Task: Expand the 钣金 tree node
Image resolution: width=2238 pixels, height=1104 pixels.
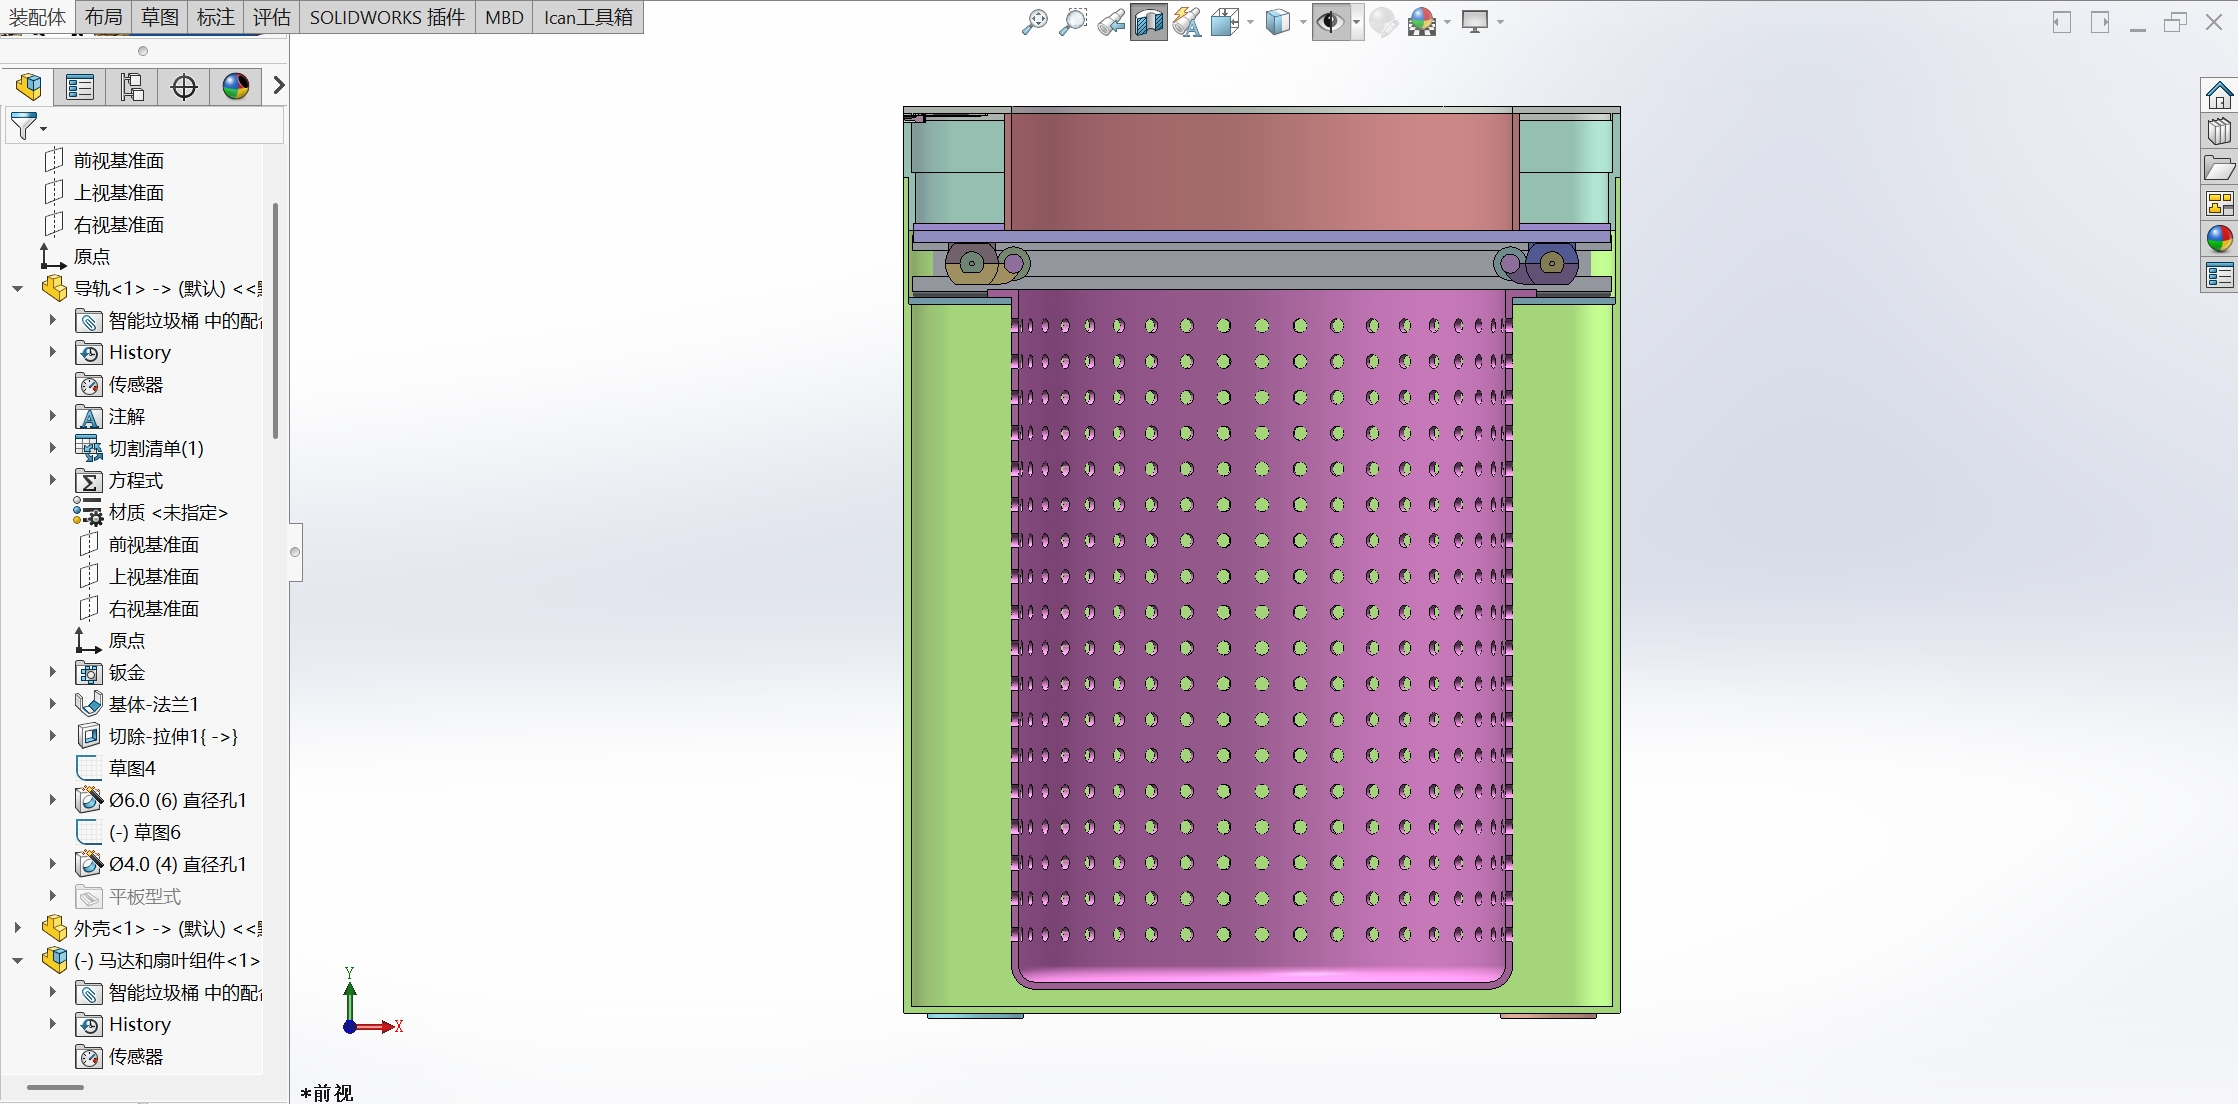Action: click(53, 672)
